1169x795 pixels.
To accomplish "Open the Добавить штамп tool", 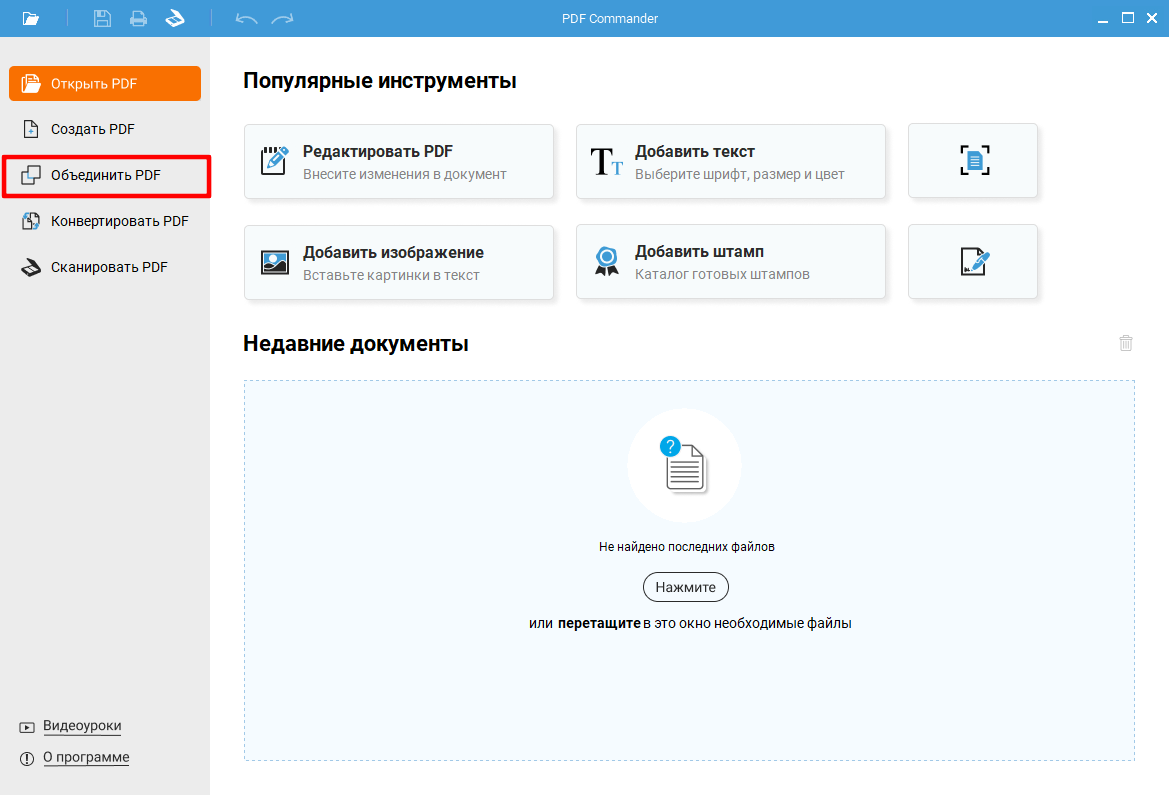I will click(731, 262).
